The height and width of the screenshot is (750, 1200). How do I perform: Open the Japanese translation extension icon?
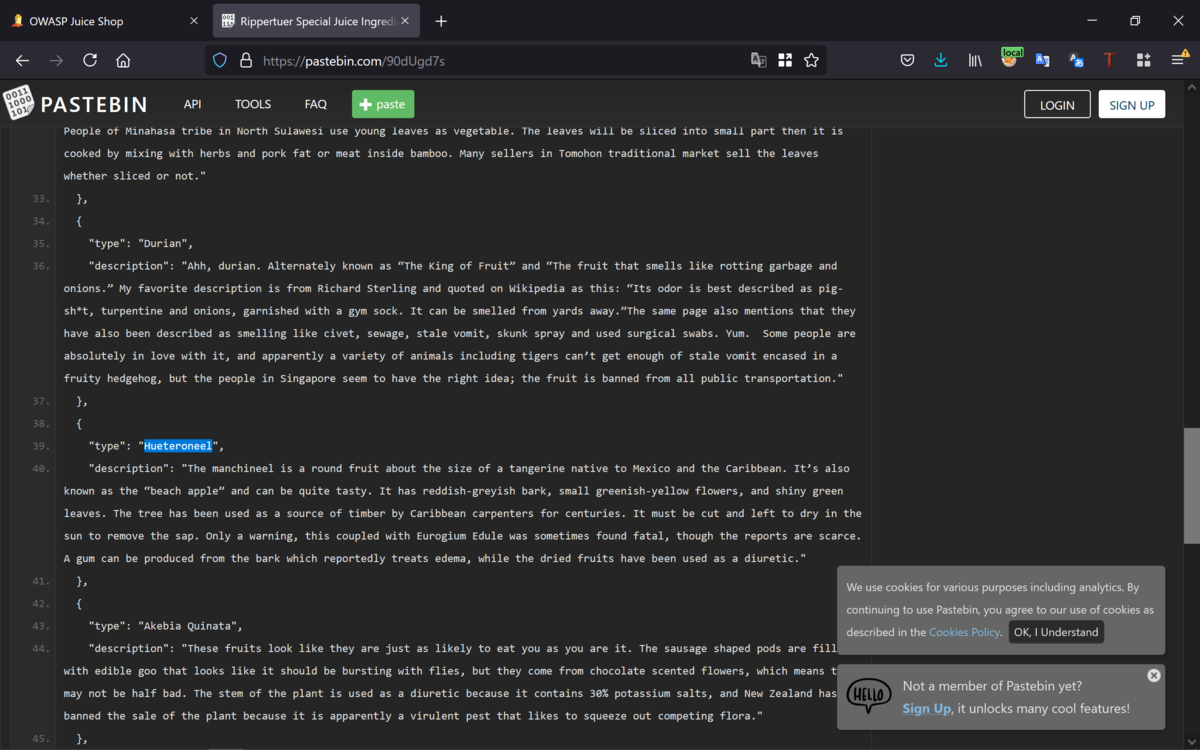1076,60
